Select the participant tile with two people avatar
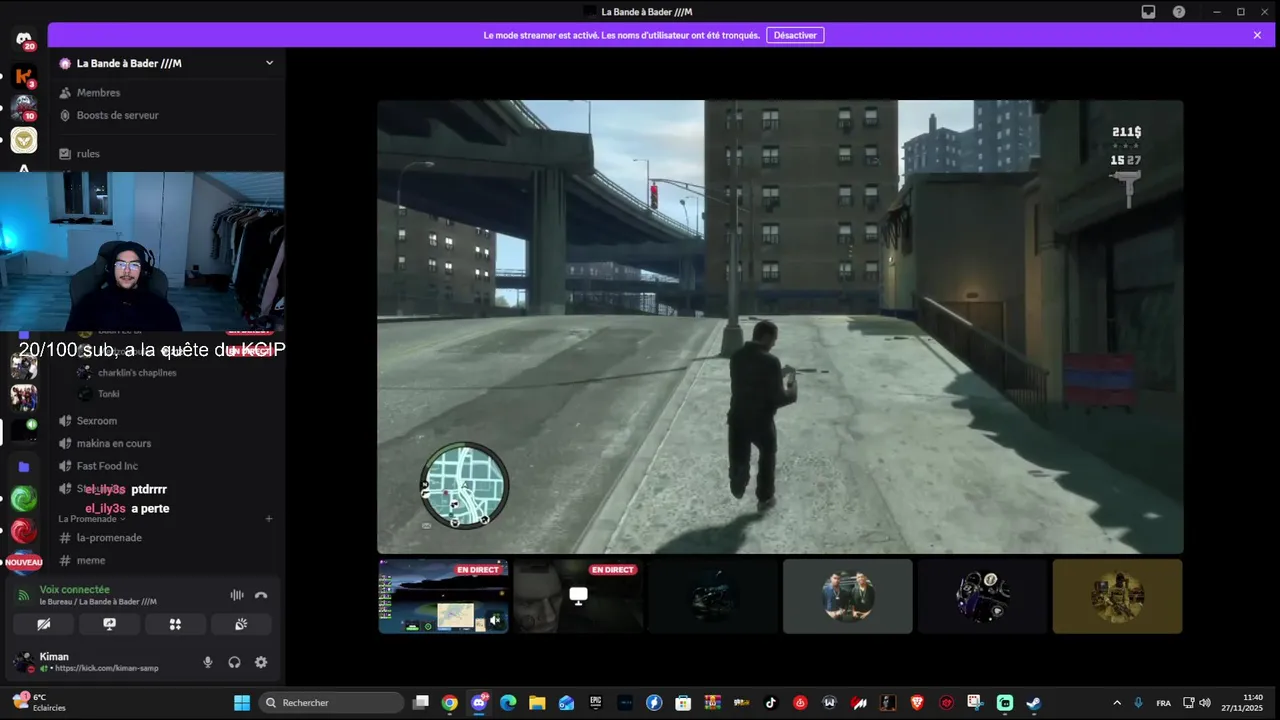 (x=848, y=596)
